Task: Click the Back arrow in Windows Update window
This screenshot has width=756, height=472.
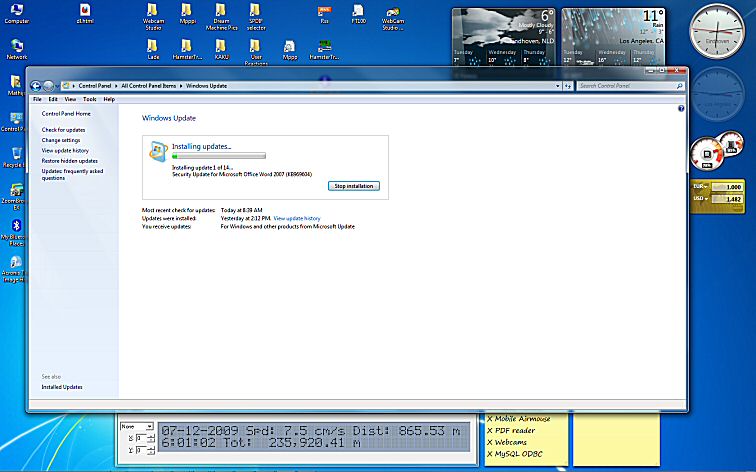Action: (35, 86)
